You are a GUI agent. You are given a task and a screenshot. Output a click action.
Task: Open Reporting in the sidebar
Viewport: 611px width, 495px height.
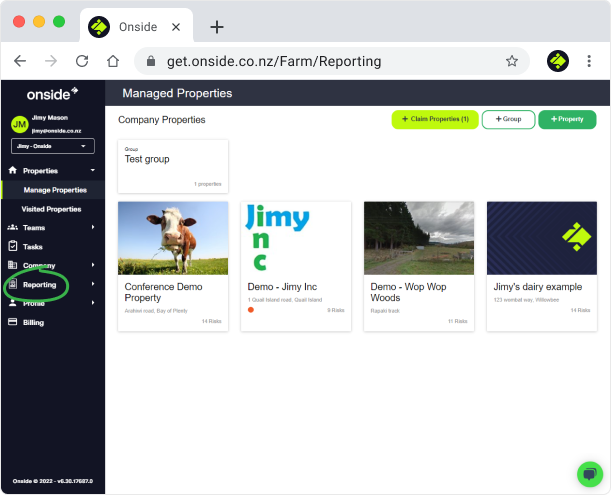[x=39, y=285]
